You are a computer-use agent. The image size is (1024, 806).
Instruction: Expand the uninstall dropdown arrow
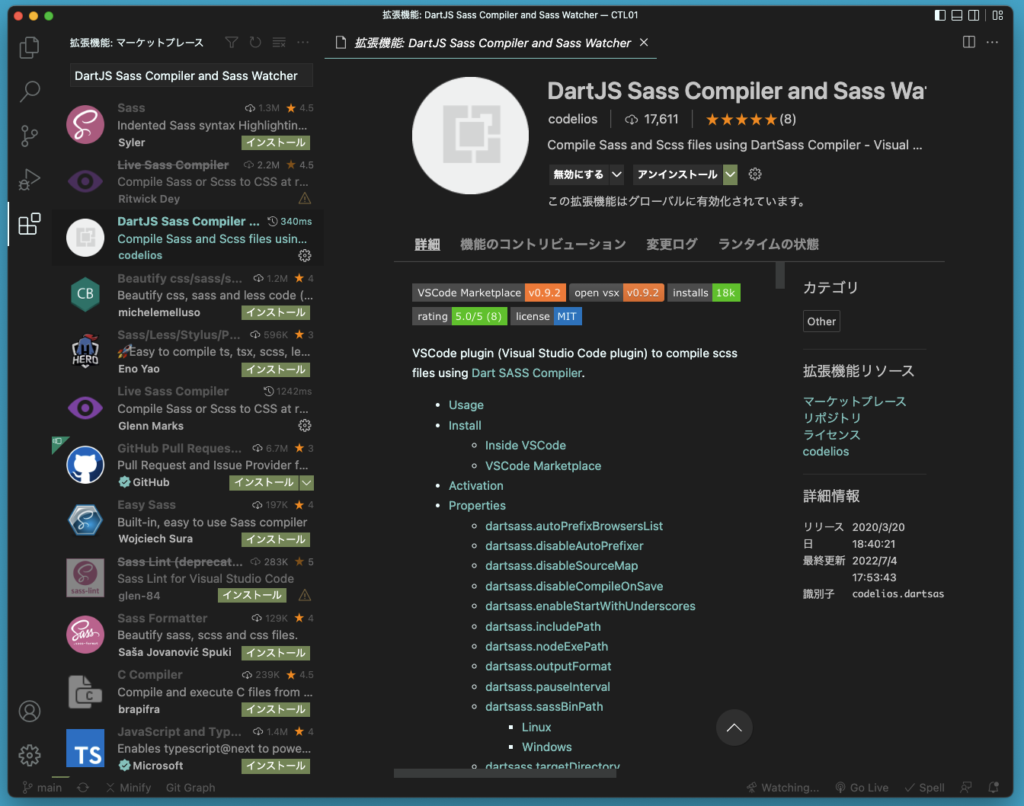[x=731, y=174]
